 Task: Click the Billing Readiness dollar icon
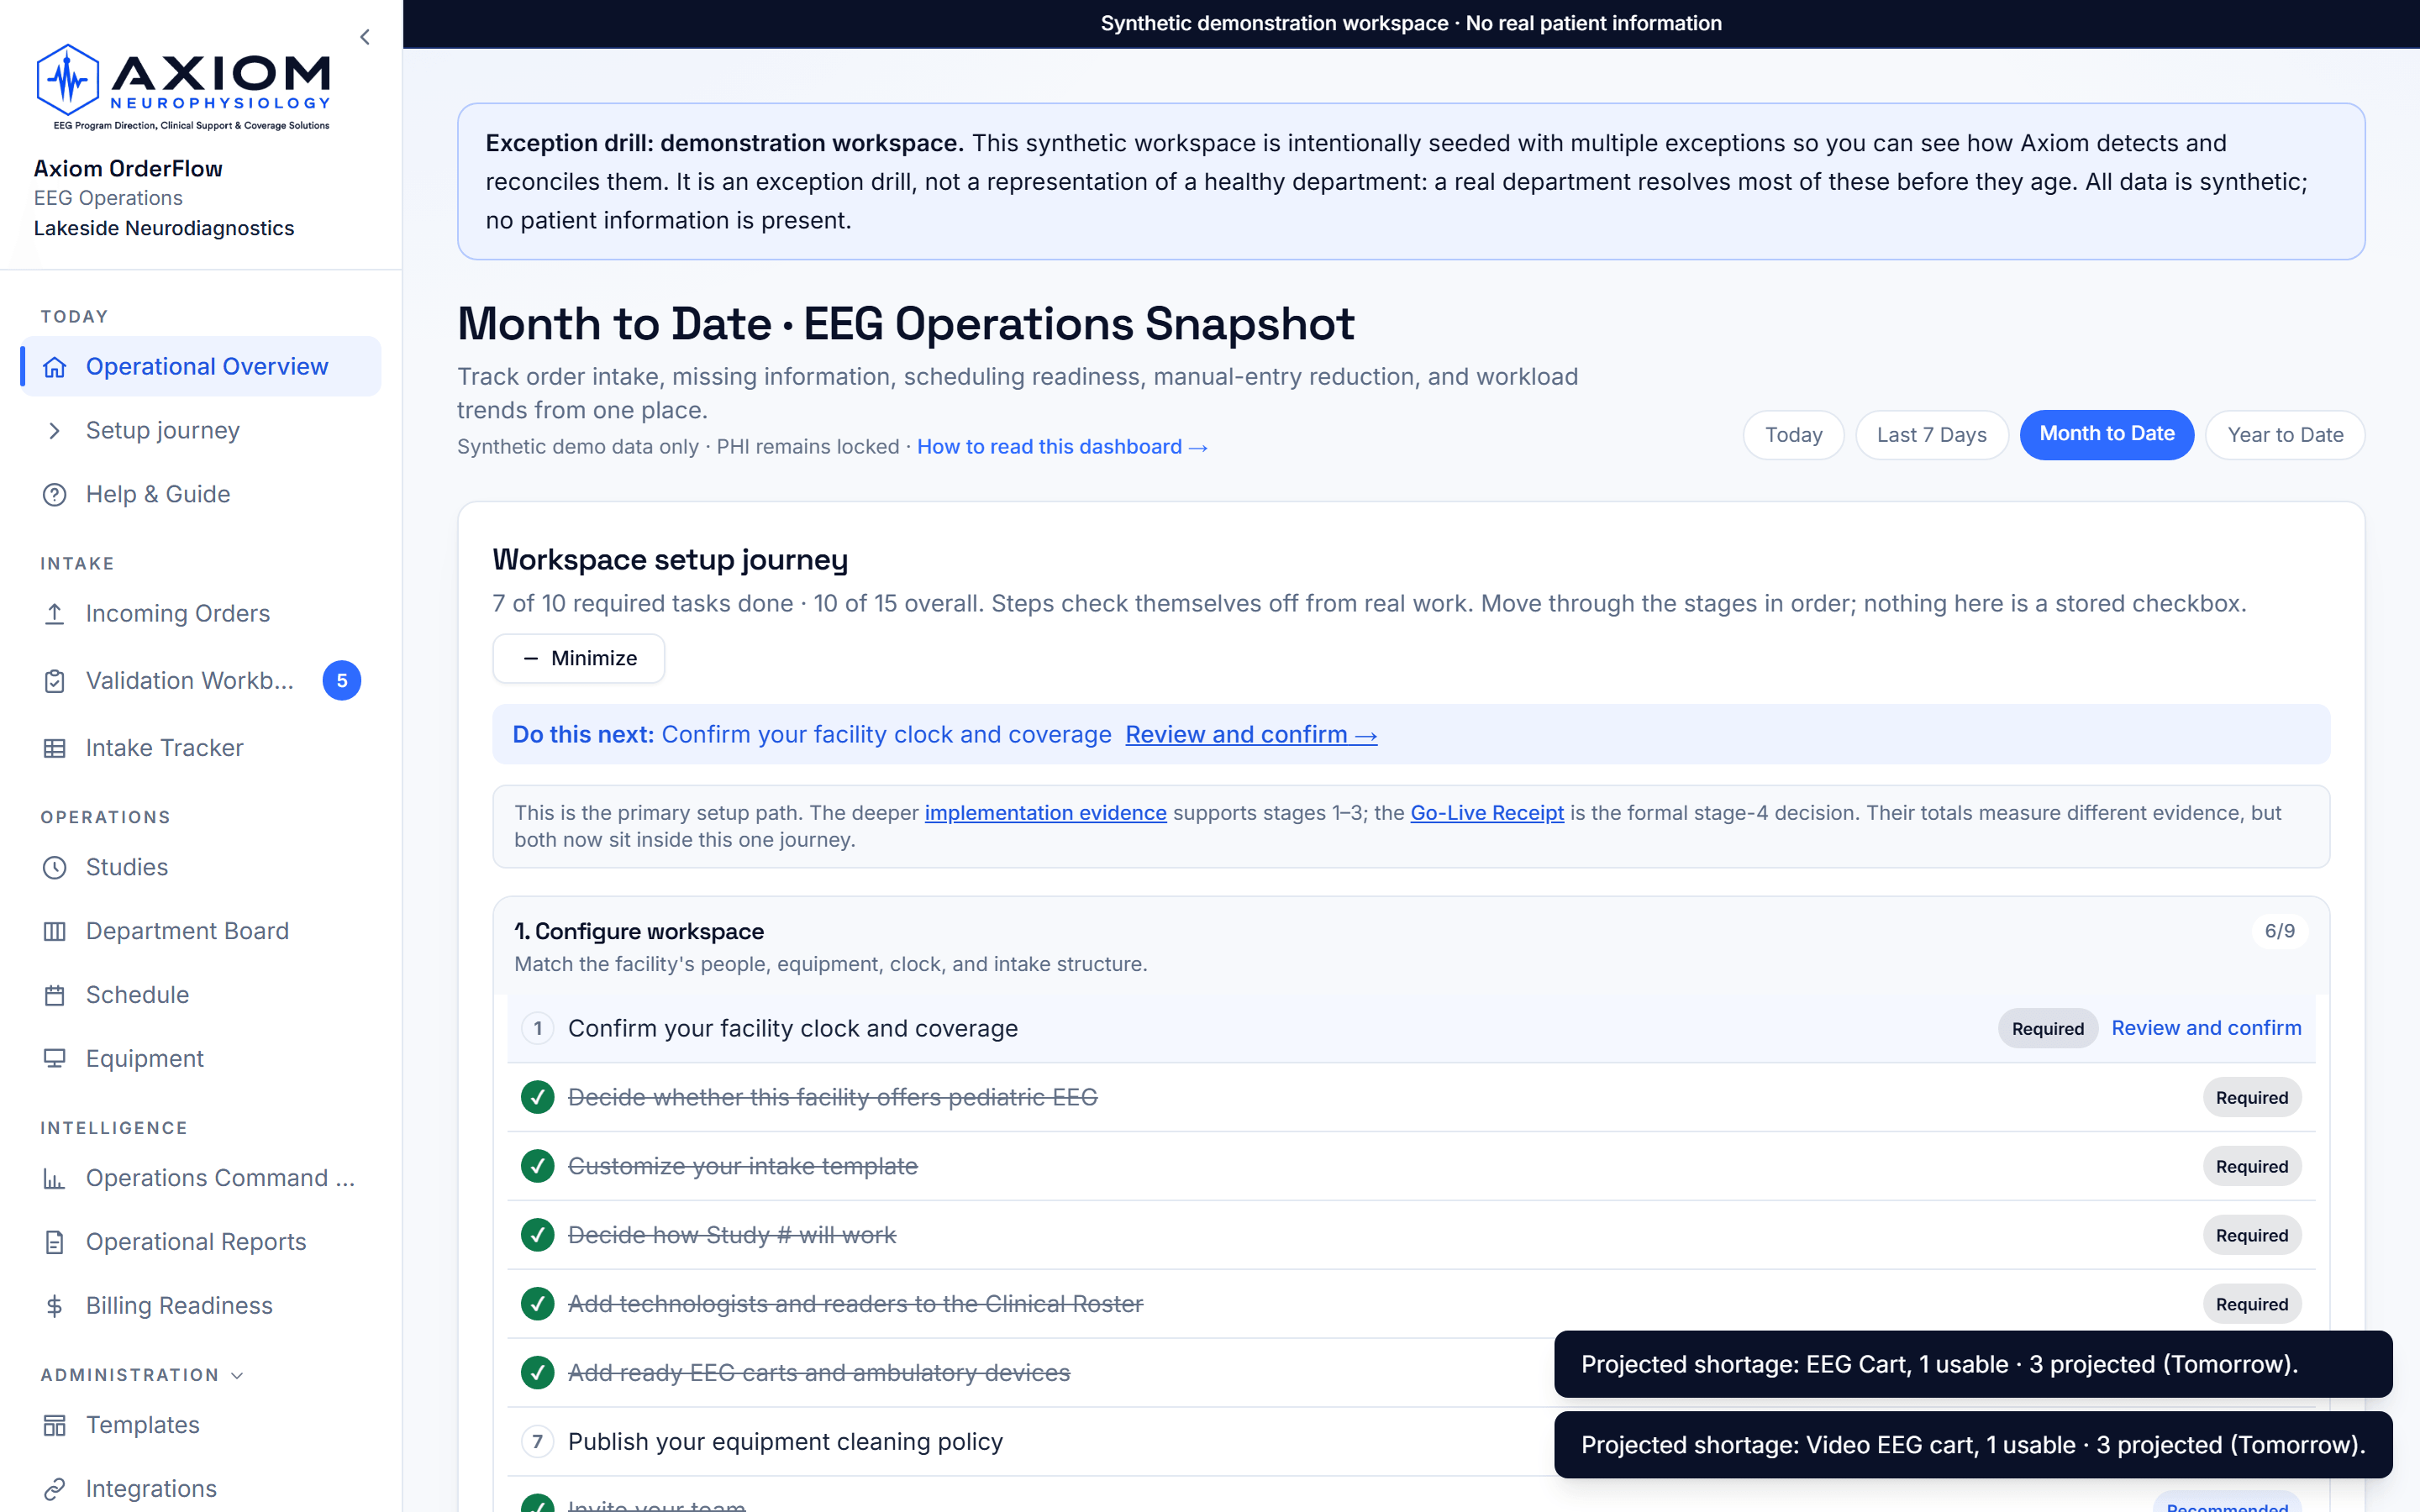click(x=55, y=1306)
